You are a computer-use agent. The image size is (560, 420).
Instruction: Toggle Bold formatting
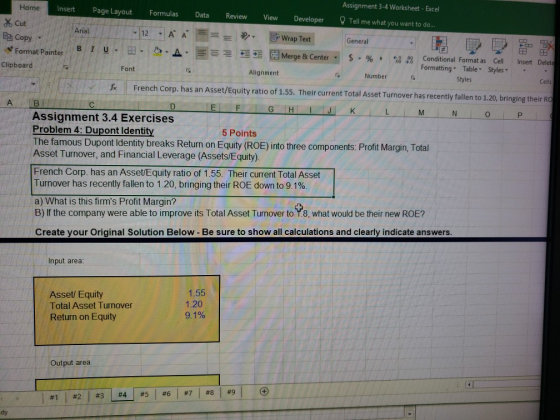pyautogui.click(x=79, y=49)
